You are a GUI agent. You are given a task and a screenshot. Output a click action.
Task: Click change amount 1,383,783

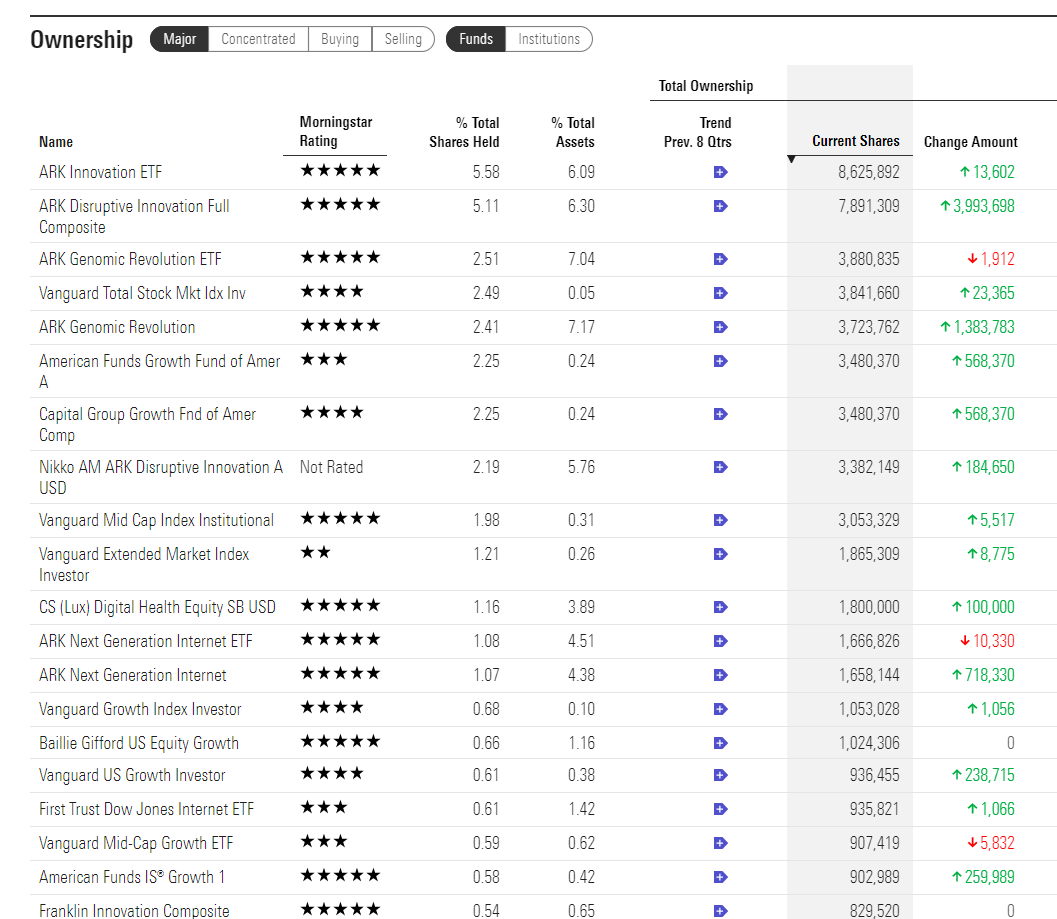click(977, 327)
